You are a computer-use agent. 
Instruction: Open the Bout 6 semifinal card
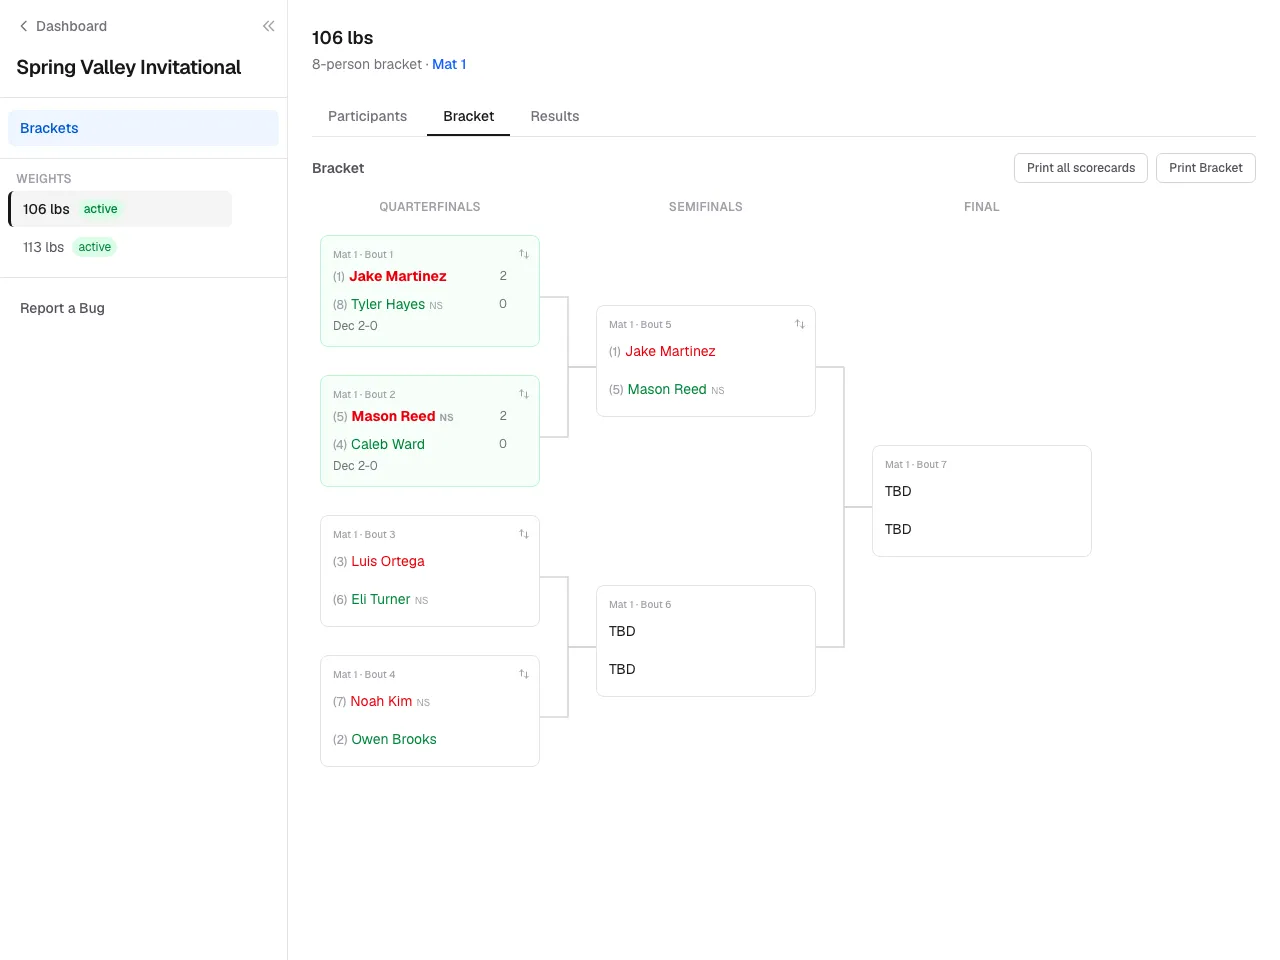pos(706,641)
